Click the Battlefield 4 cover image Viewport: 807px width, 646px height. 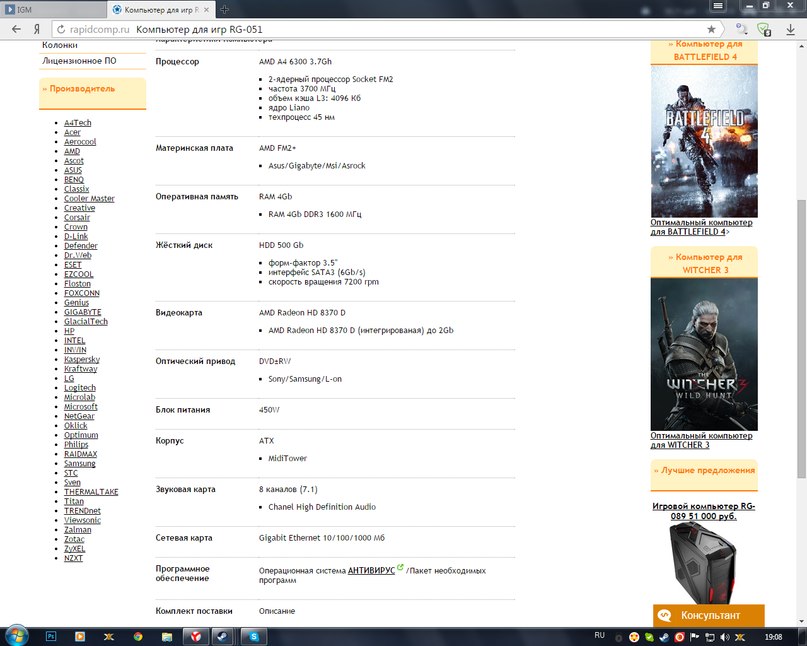704,142
